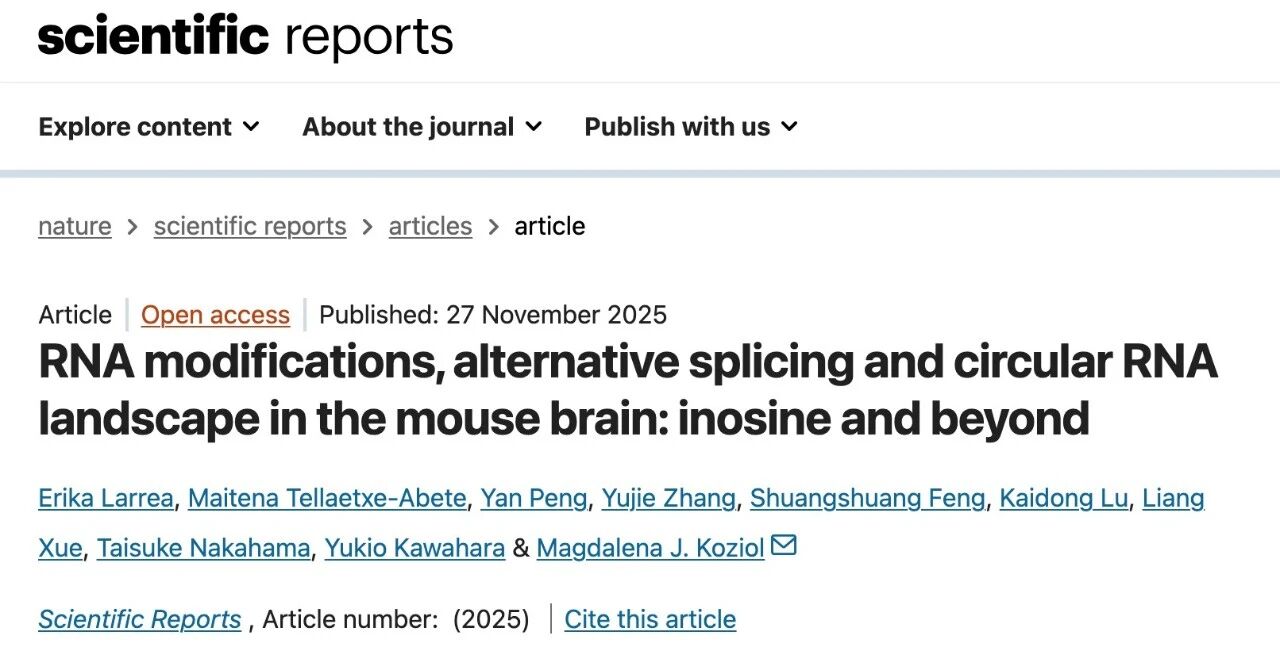
Task: Show author Taisuke Nakahama
Action: [x=203, y=548]
